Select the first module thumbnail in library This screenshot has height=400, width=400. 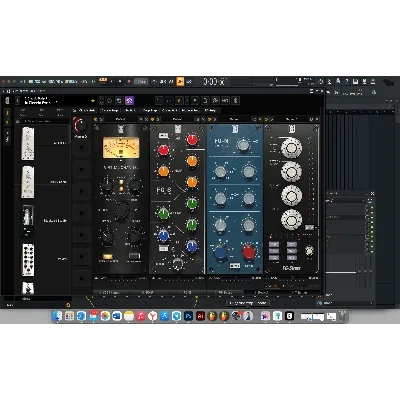[28, 143]
